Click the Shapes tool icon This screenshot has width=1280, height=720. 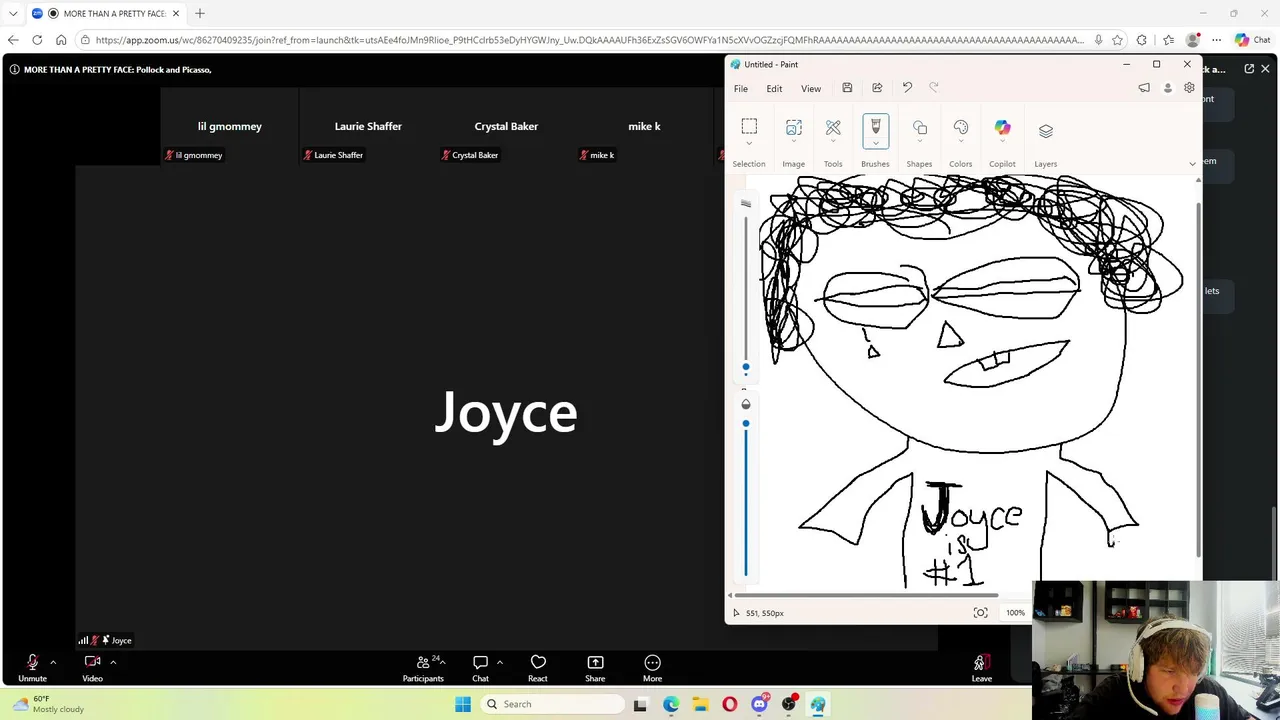(919, 128)
